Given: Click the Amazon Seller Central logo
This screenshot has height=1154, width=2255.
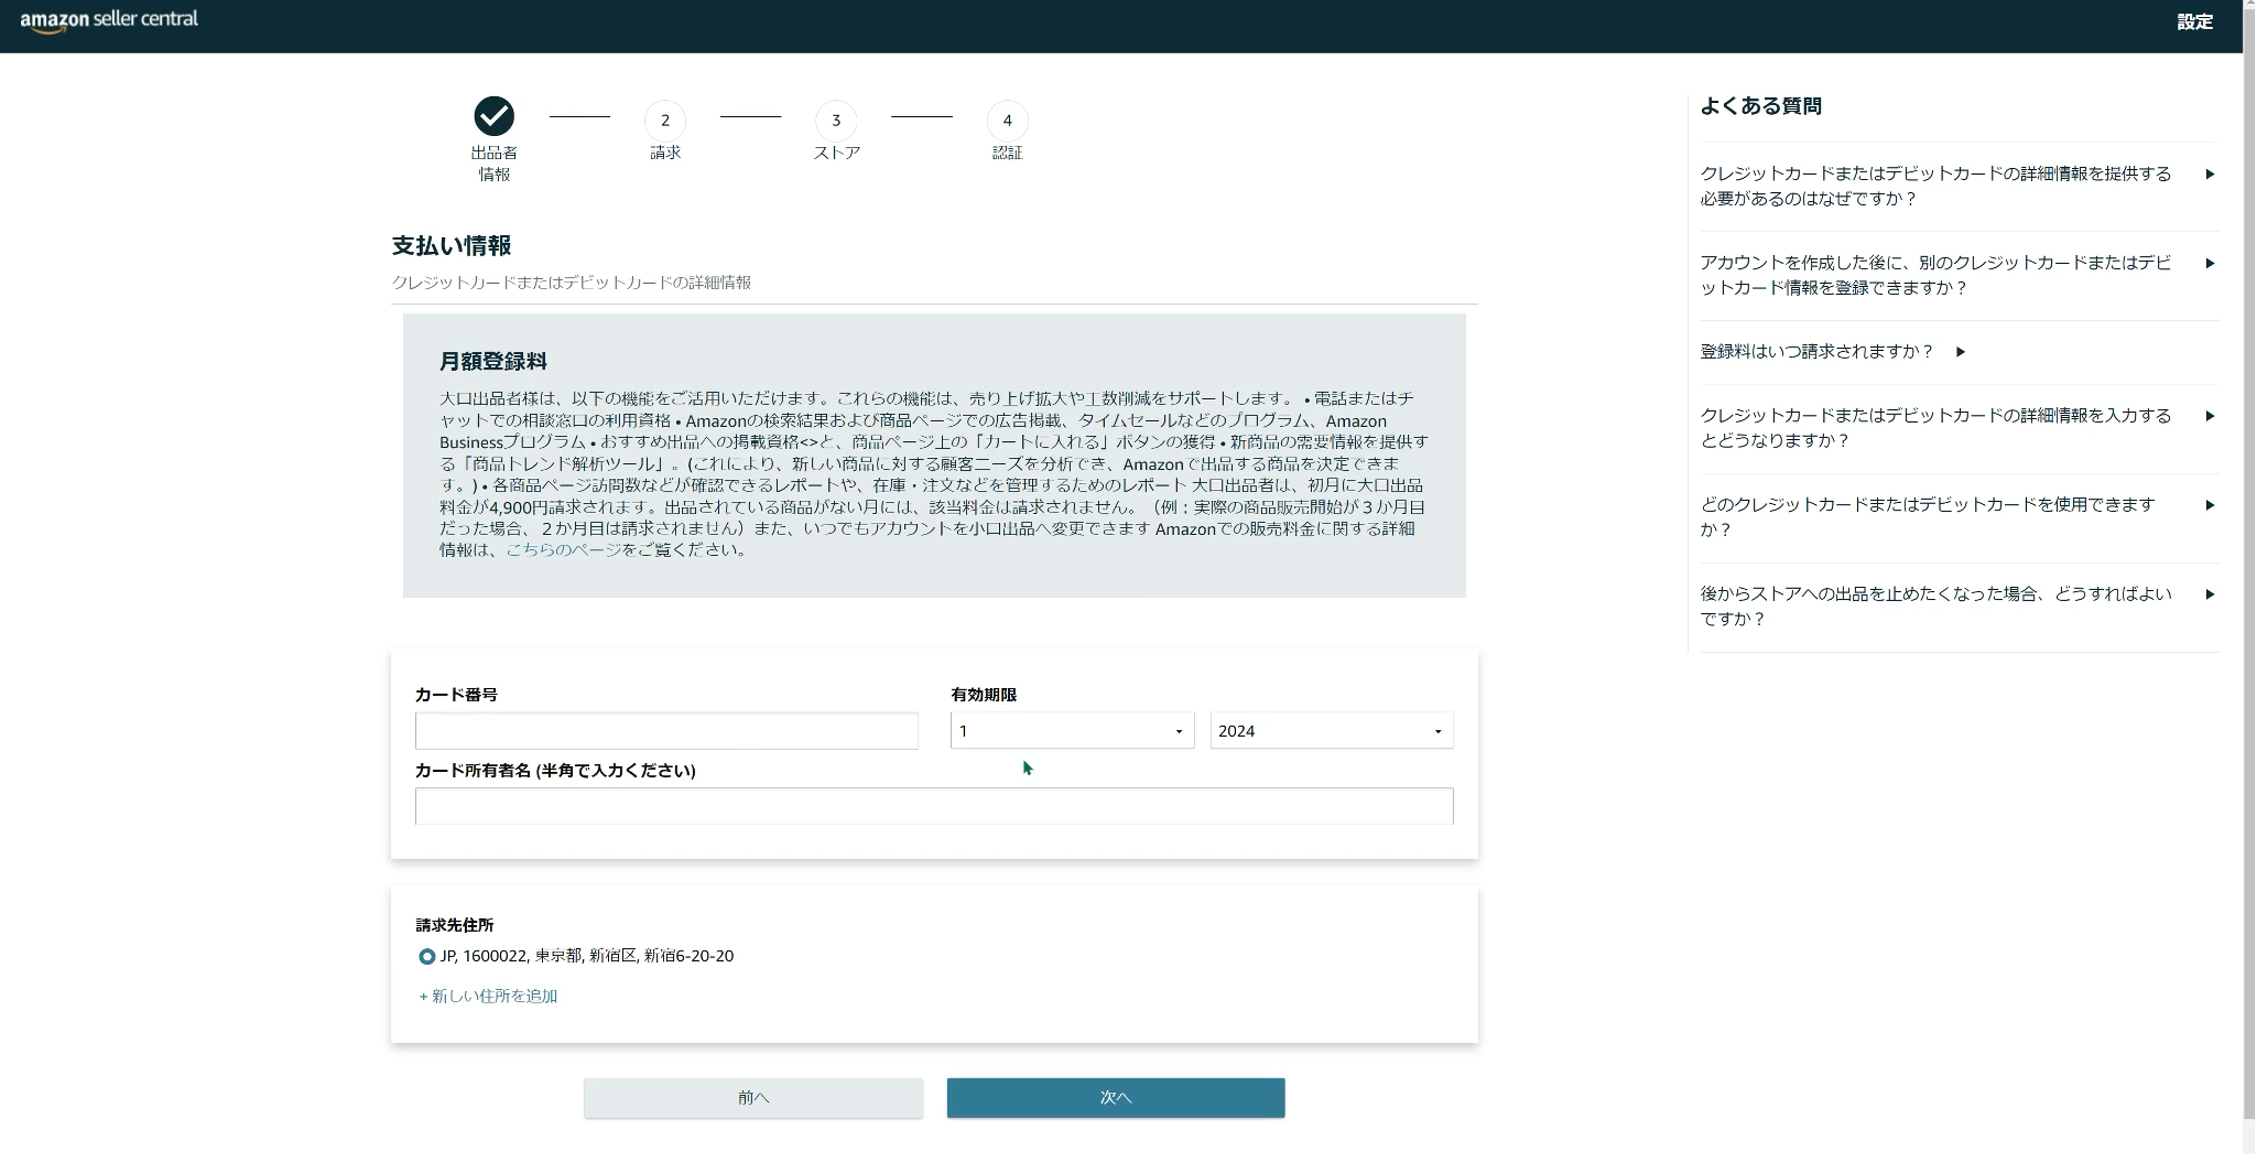Looking at the screenshot, I should point(109,21).
